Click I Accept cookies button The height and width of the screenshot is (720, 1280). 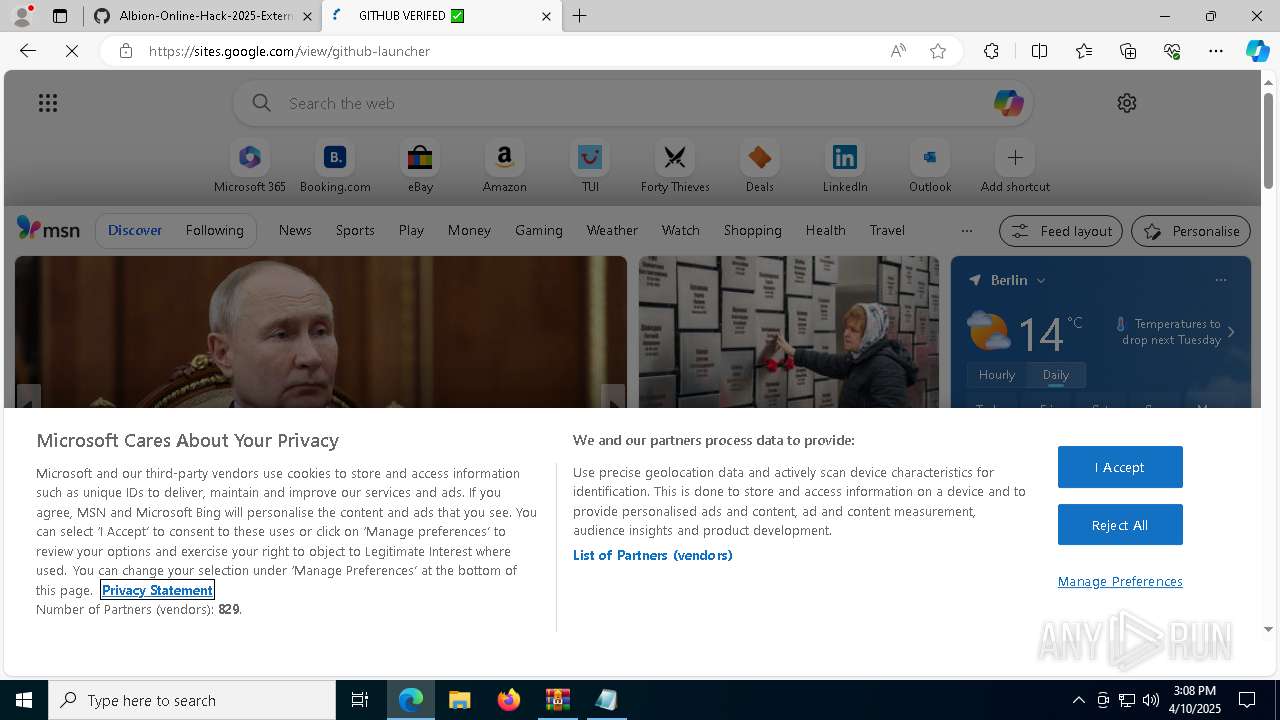[x=1120, y=467]
